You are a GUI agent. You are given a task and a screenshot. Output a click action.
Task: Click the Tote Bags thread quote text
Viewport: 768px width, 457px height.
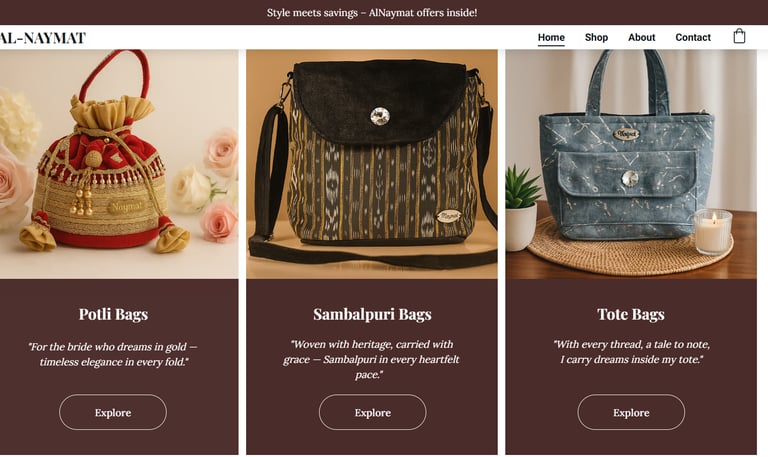[631, 352]
